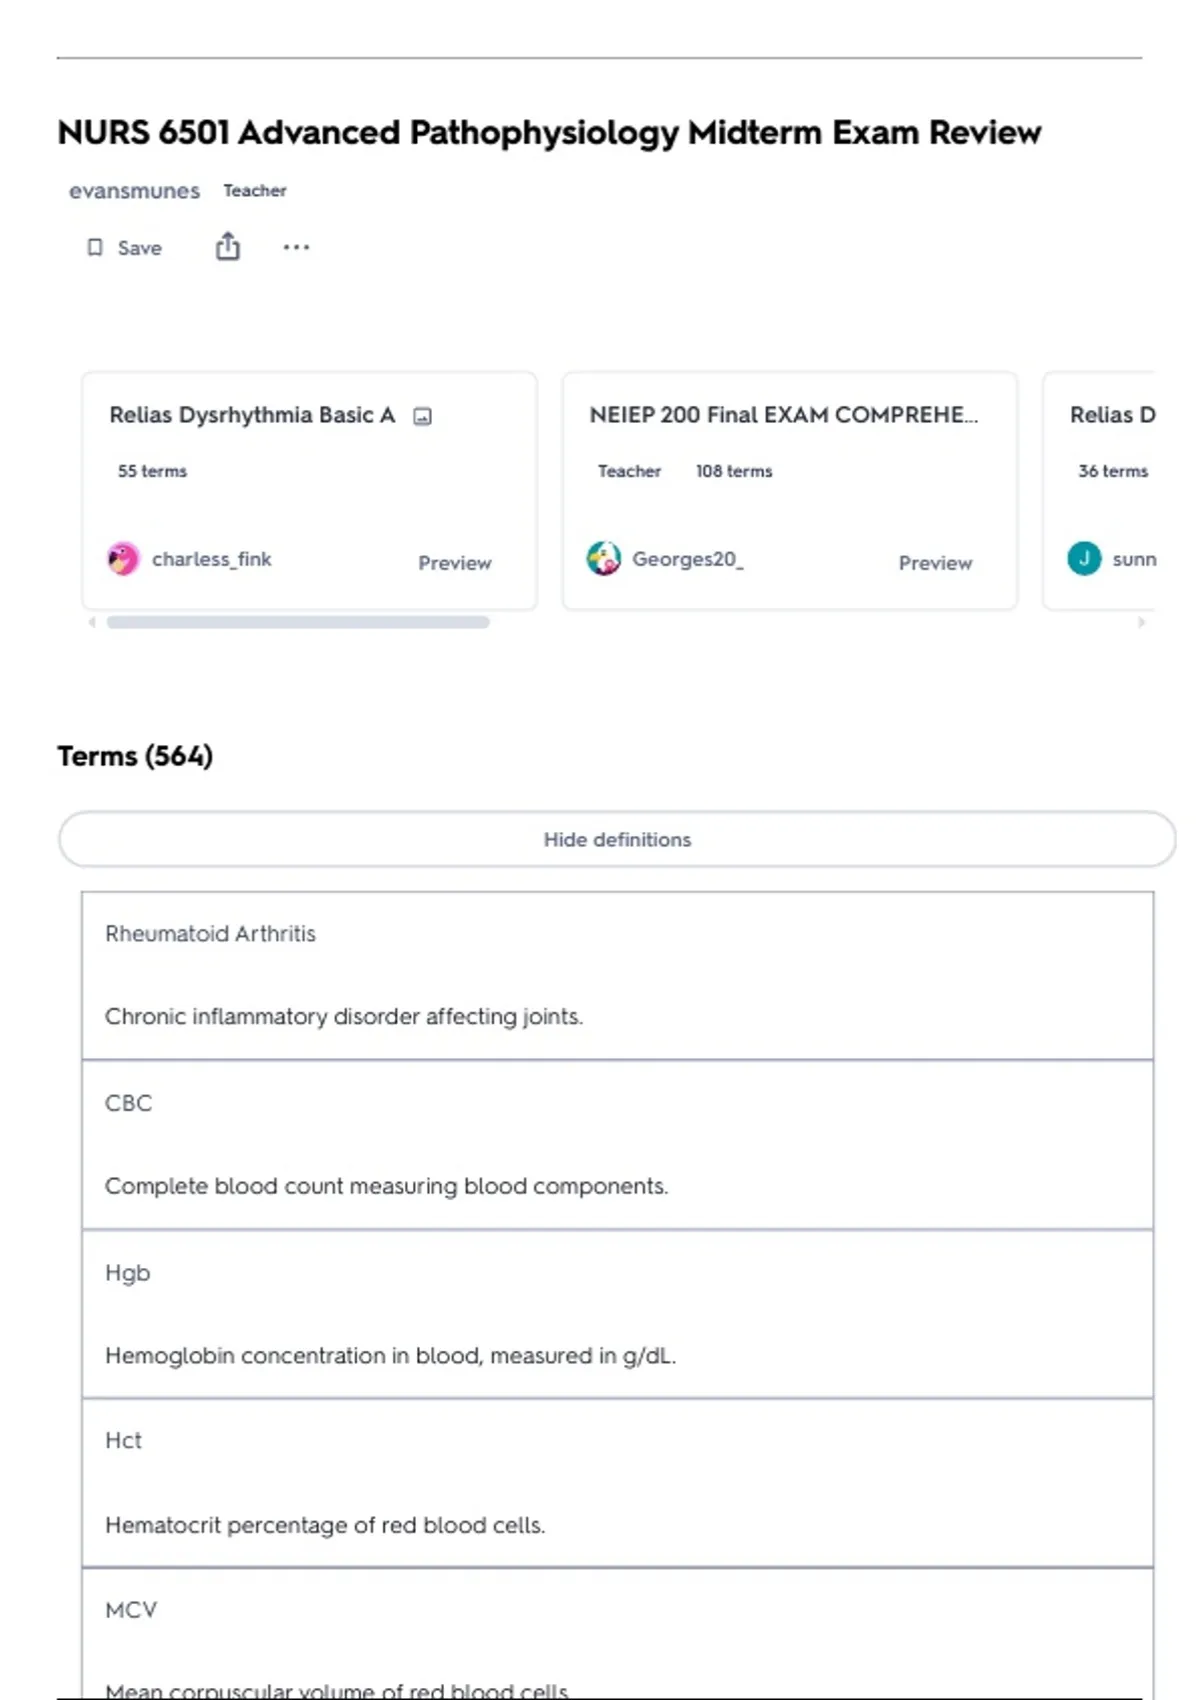Click the carousel right scroll arrow
Viewport: 1200px width, 1700px height.
pyautogui.click(x=1141, y=622)
